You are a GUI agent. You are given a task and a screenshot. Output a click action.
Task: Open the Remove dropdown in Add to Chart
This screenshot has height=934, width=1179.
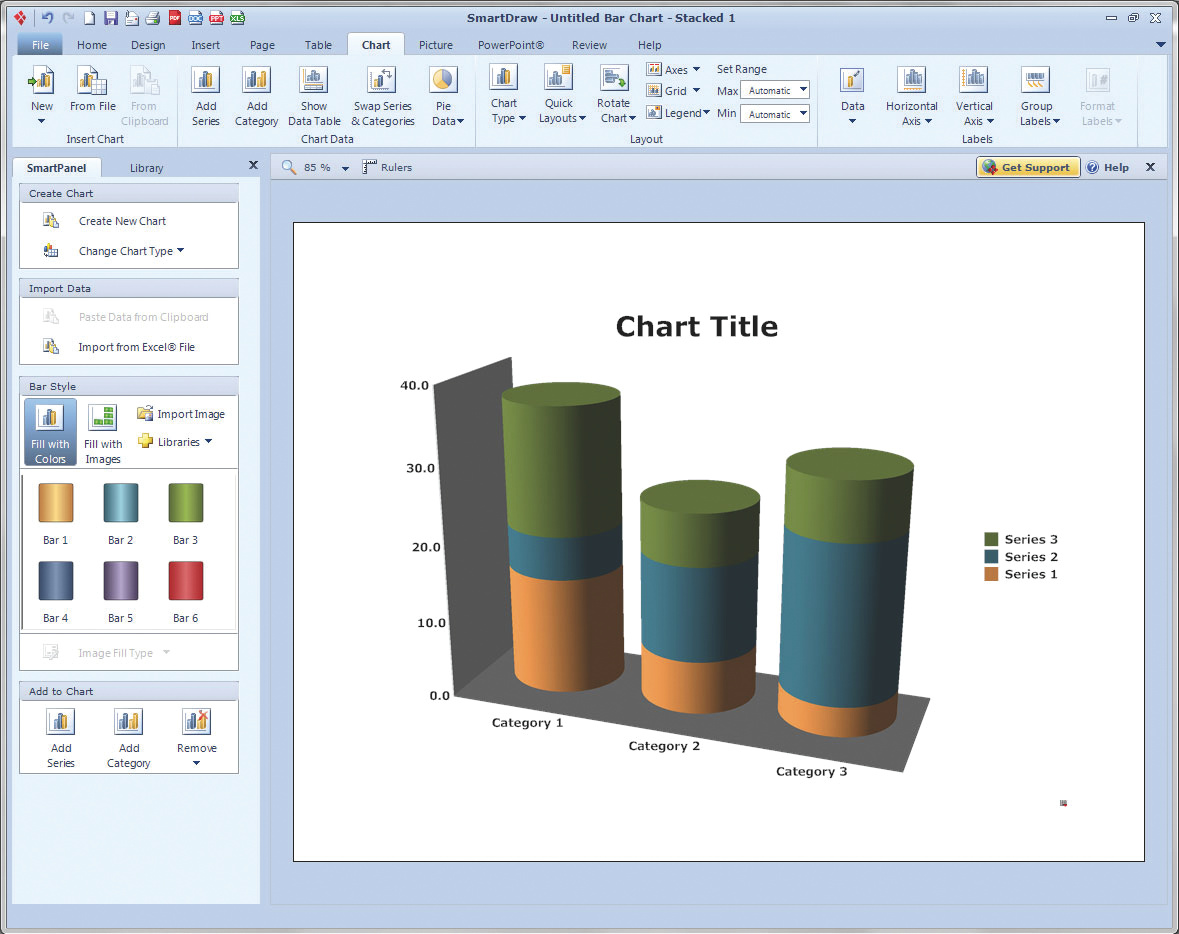[197, 738]
